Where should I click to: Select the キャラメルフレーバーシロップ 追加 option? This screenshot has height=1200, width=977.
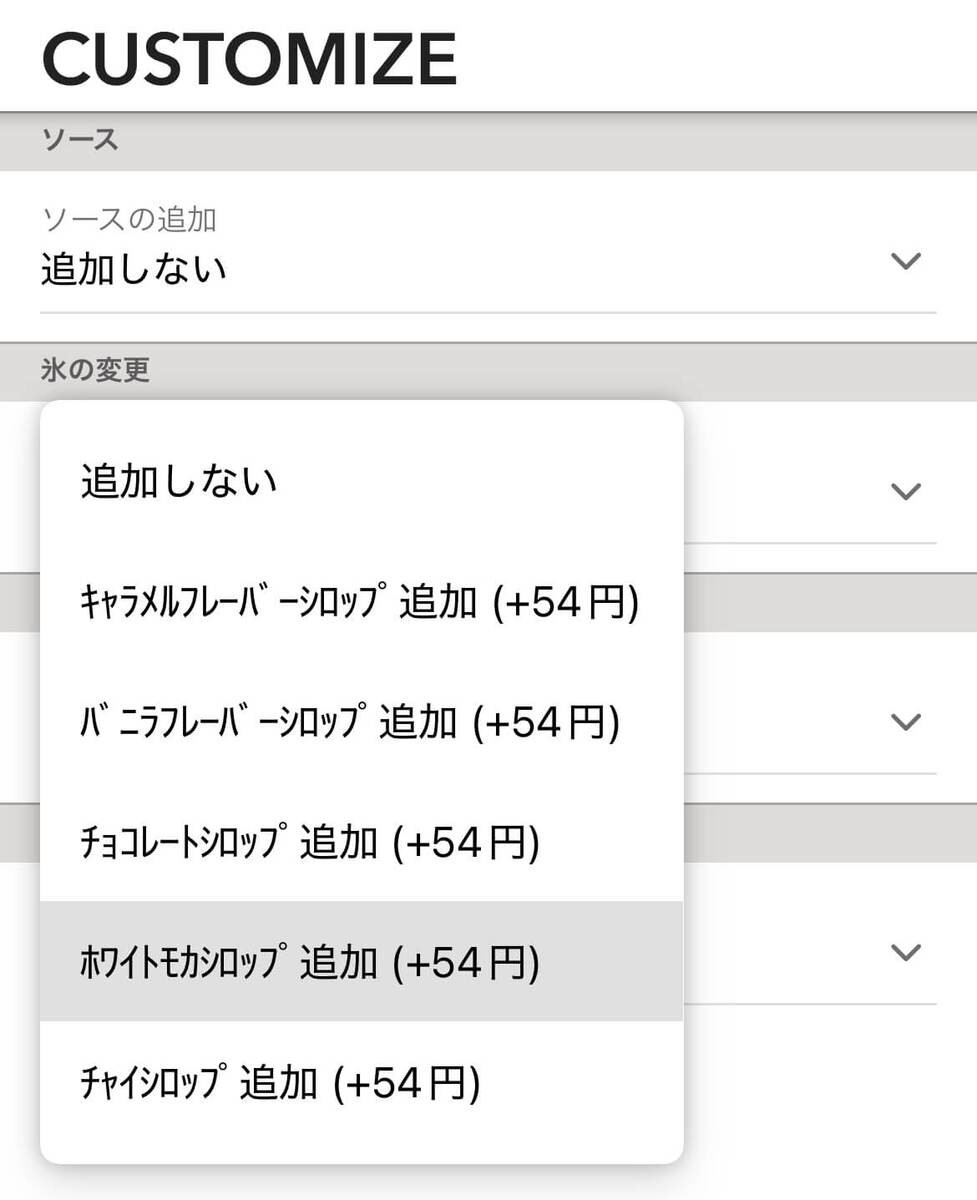(360, 603)
